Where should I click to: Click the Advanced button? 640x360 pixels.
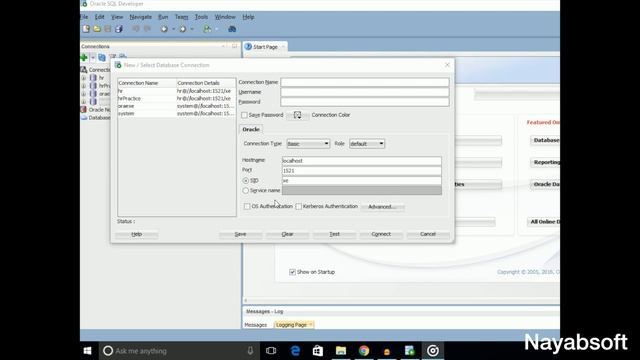click(x=382, y=207)
